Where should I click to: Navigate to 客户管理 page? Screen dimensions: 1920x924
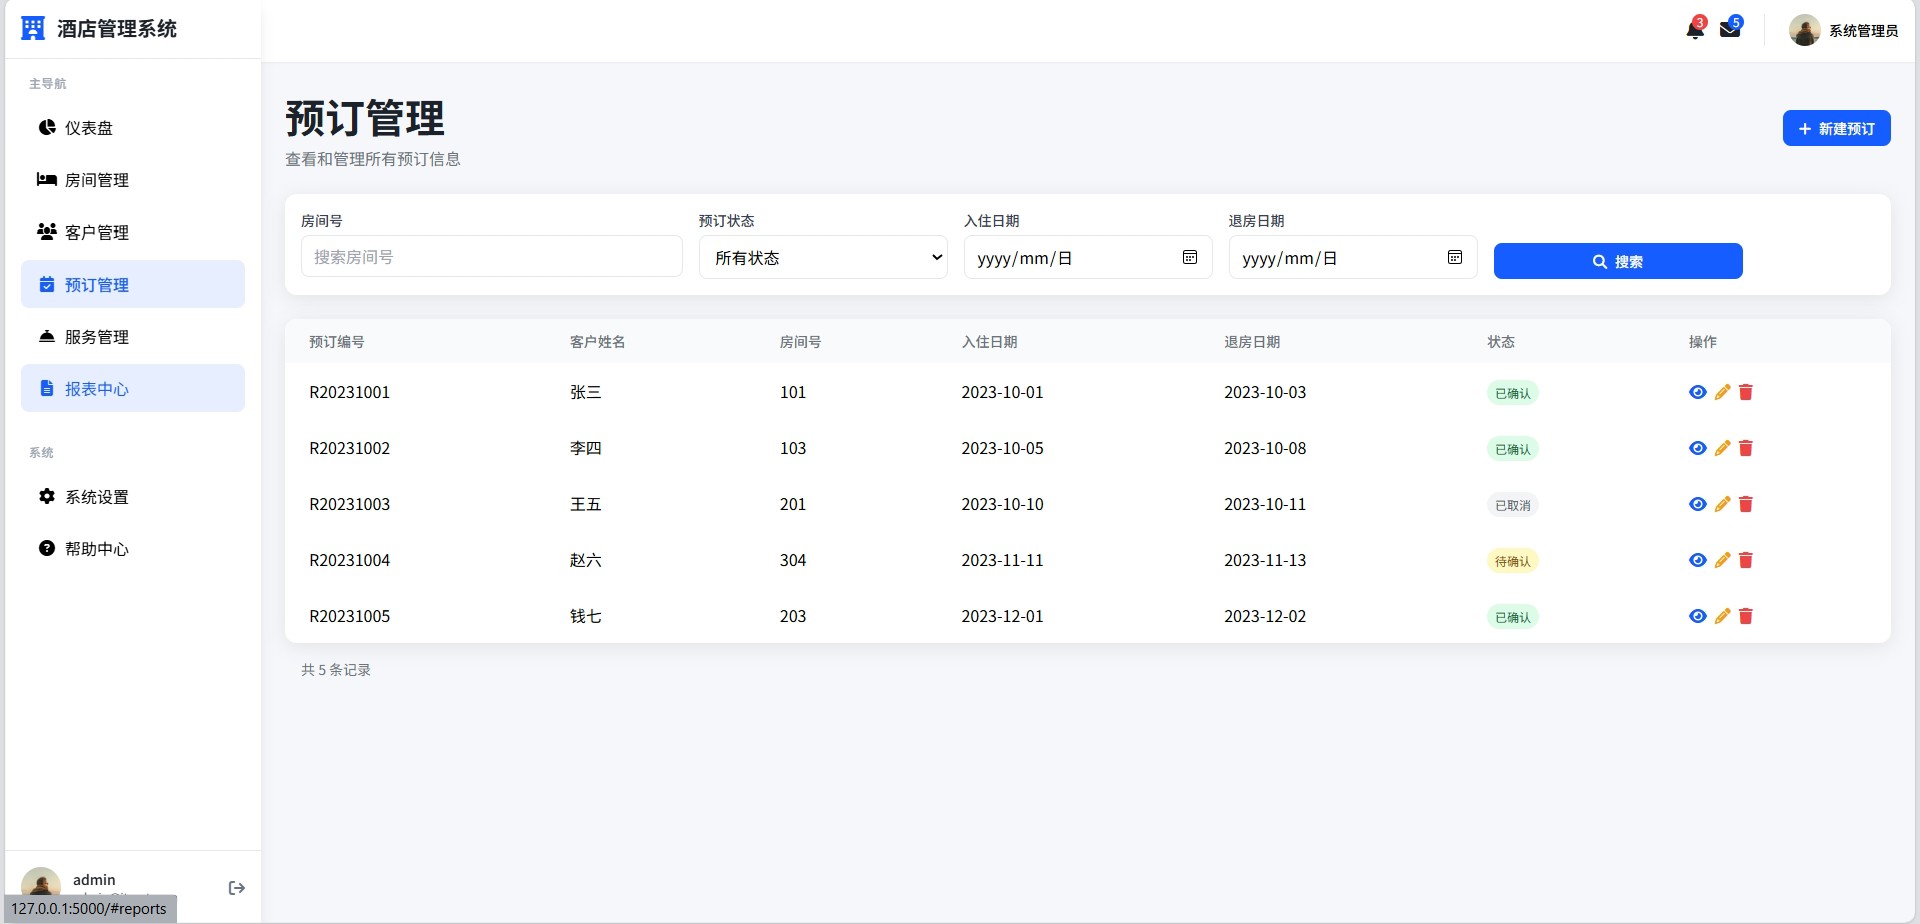133,232
